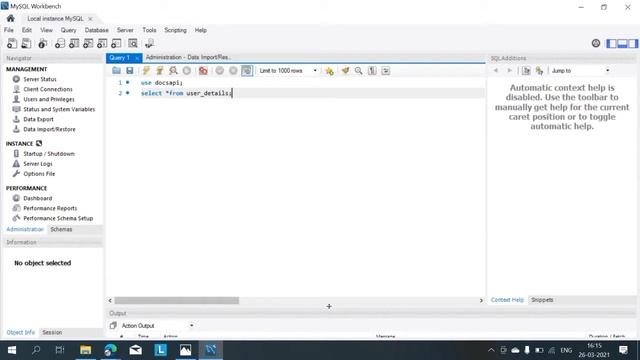Open Startup / Shutdown under Instance

click(x=49, y=154)
